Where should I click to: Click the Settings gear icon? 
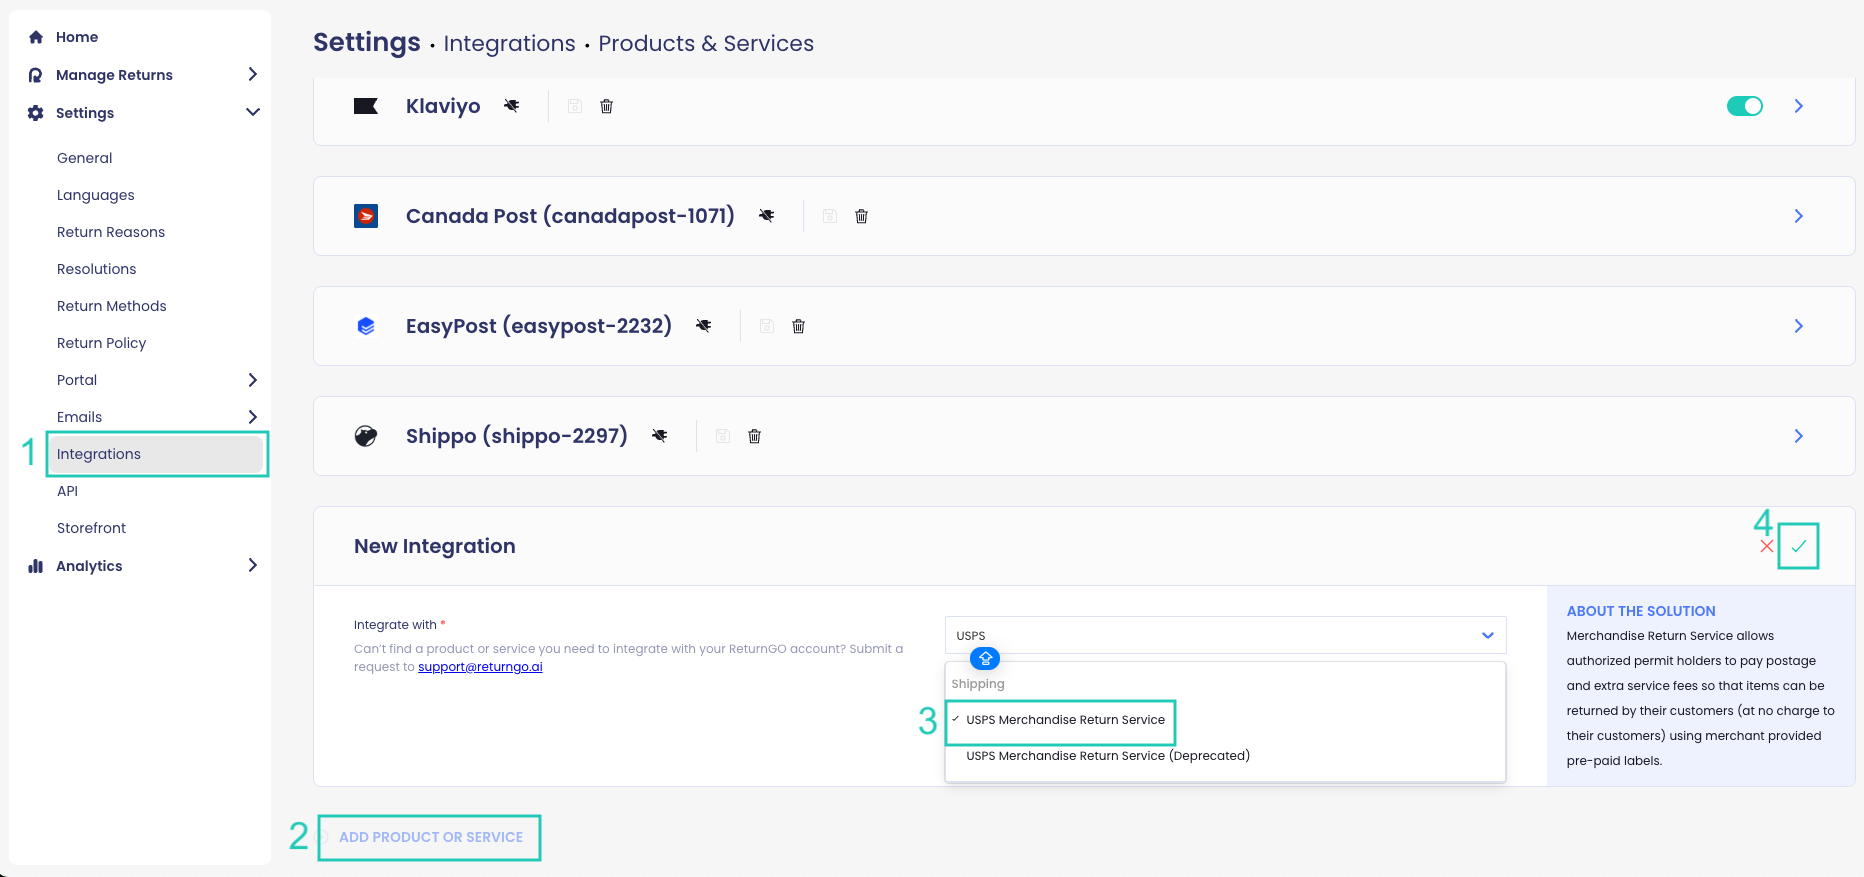coord(36,113)
